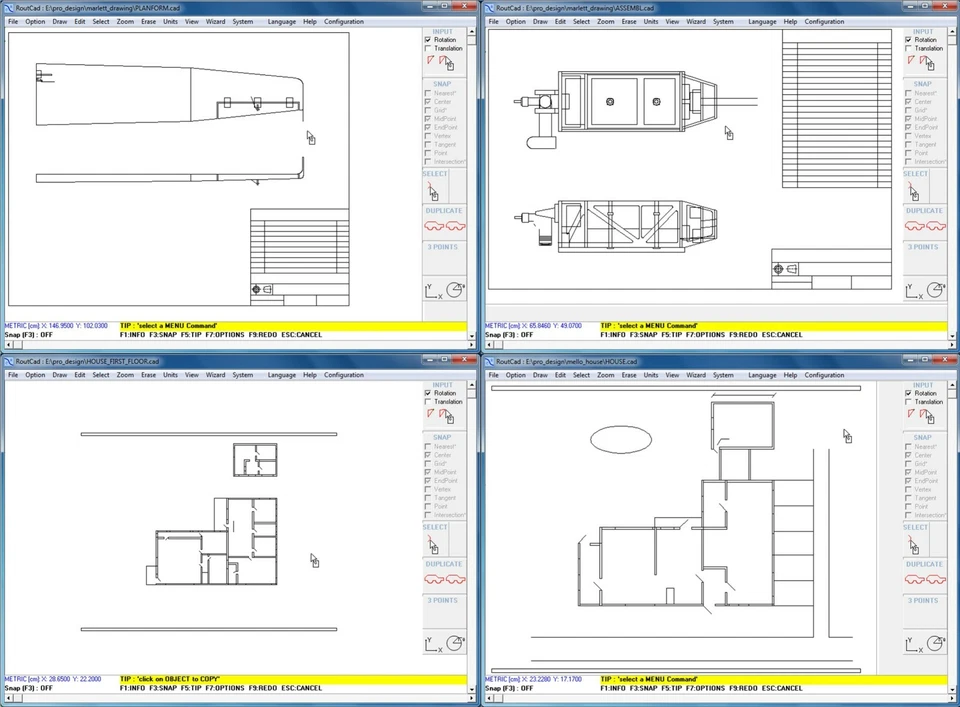Open the Draw menu in PLANFORM window

point(58,21)
